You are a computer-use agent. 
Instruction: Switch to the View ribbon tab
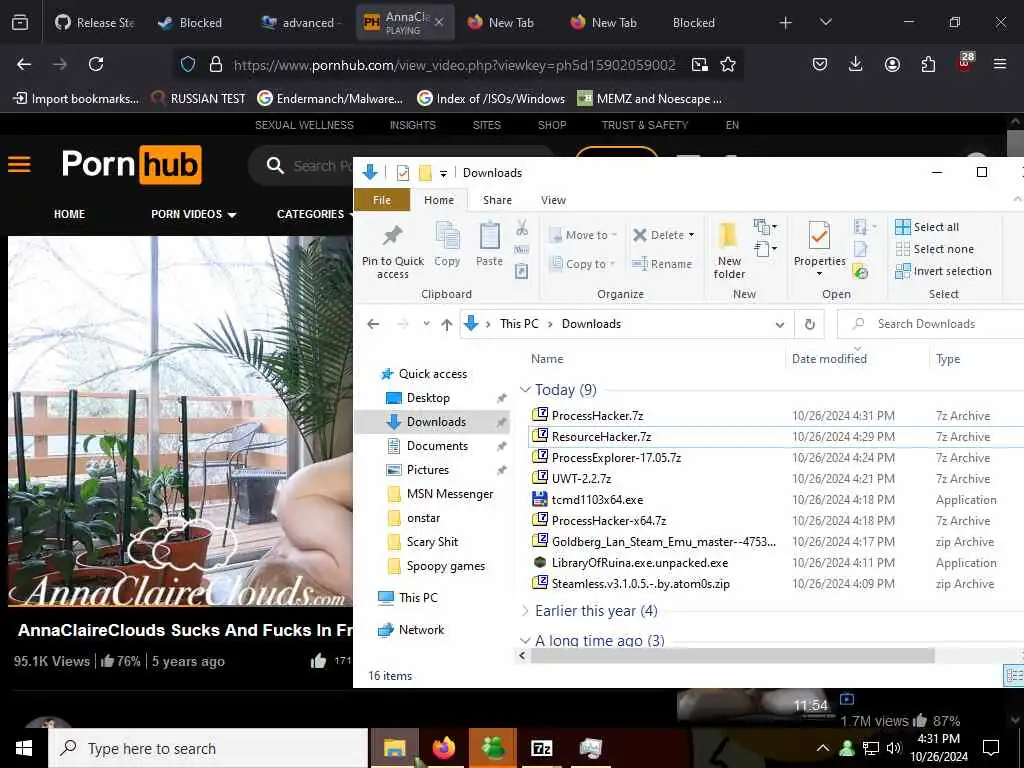(553, 200)
